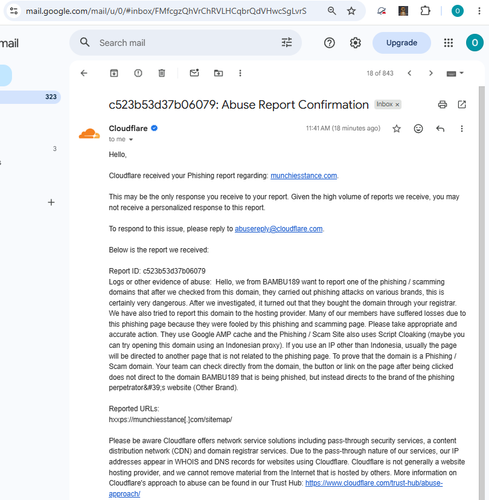This screenshot has width=489, height=500.
Task: Click the Cloudflare sender avatar logo
Action: click(x=89, y=134)
